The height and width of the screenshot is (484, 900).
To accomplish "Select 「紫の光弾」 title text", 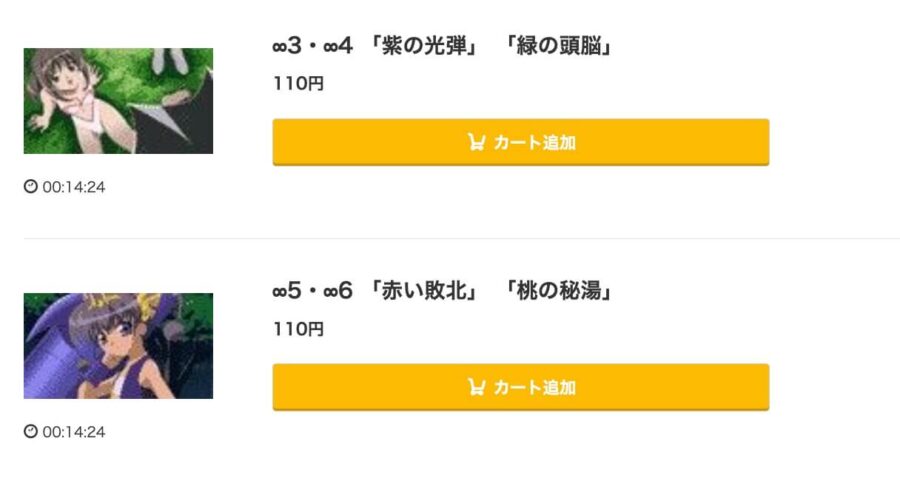I will tap(424, 45).
